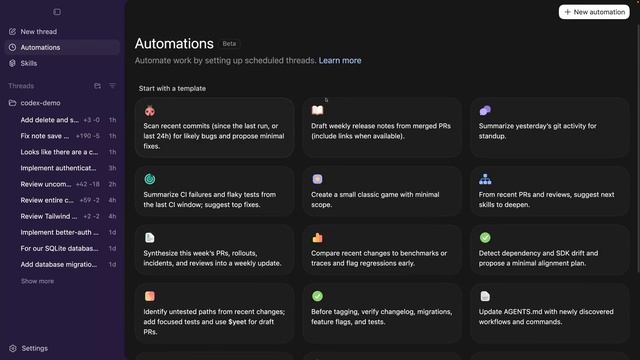Expand threads with Show more

tap(37, 281)
